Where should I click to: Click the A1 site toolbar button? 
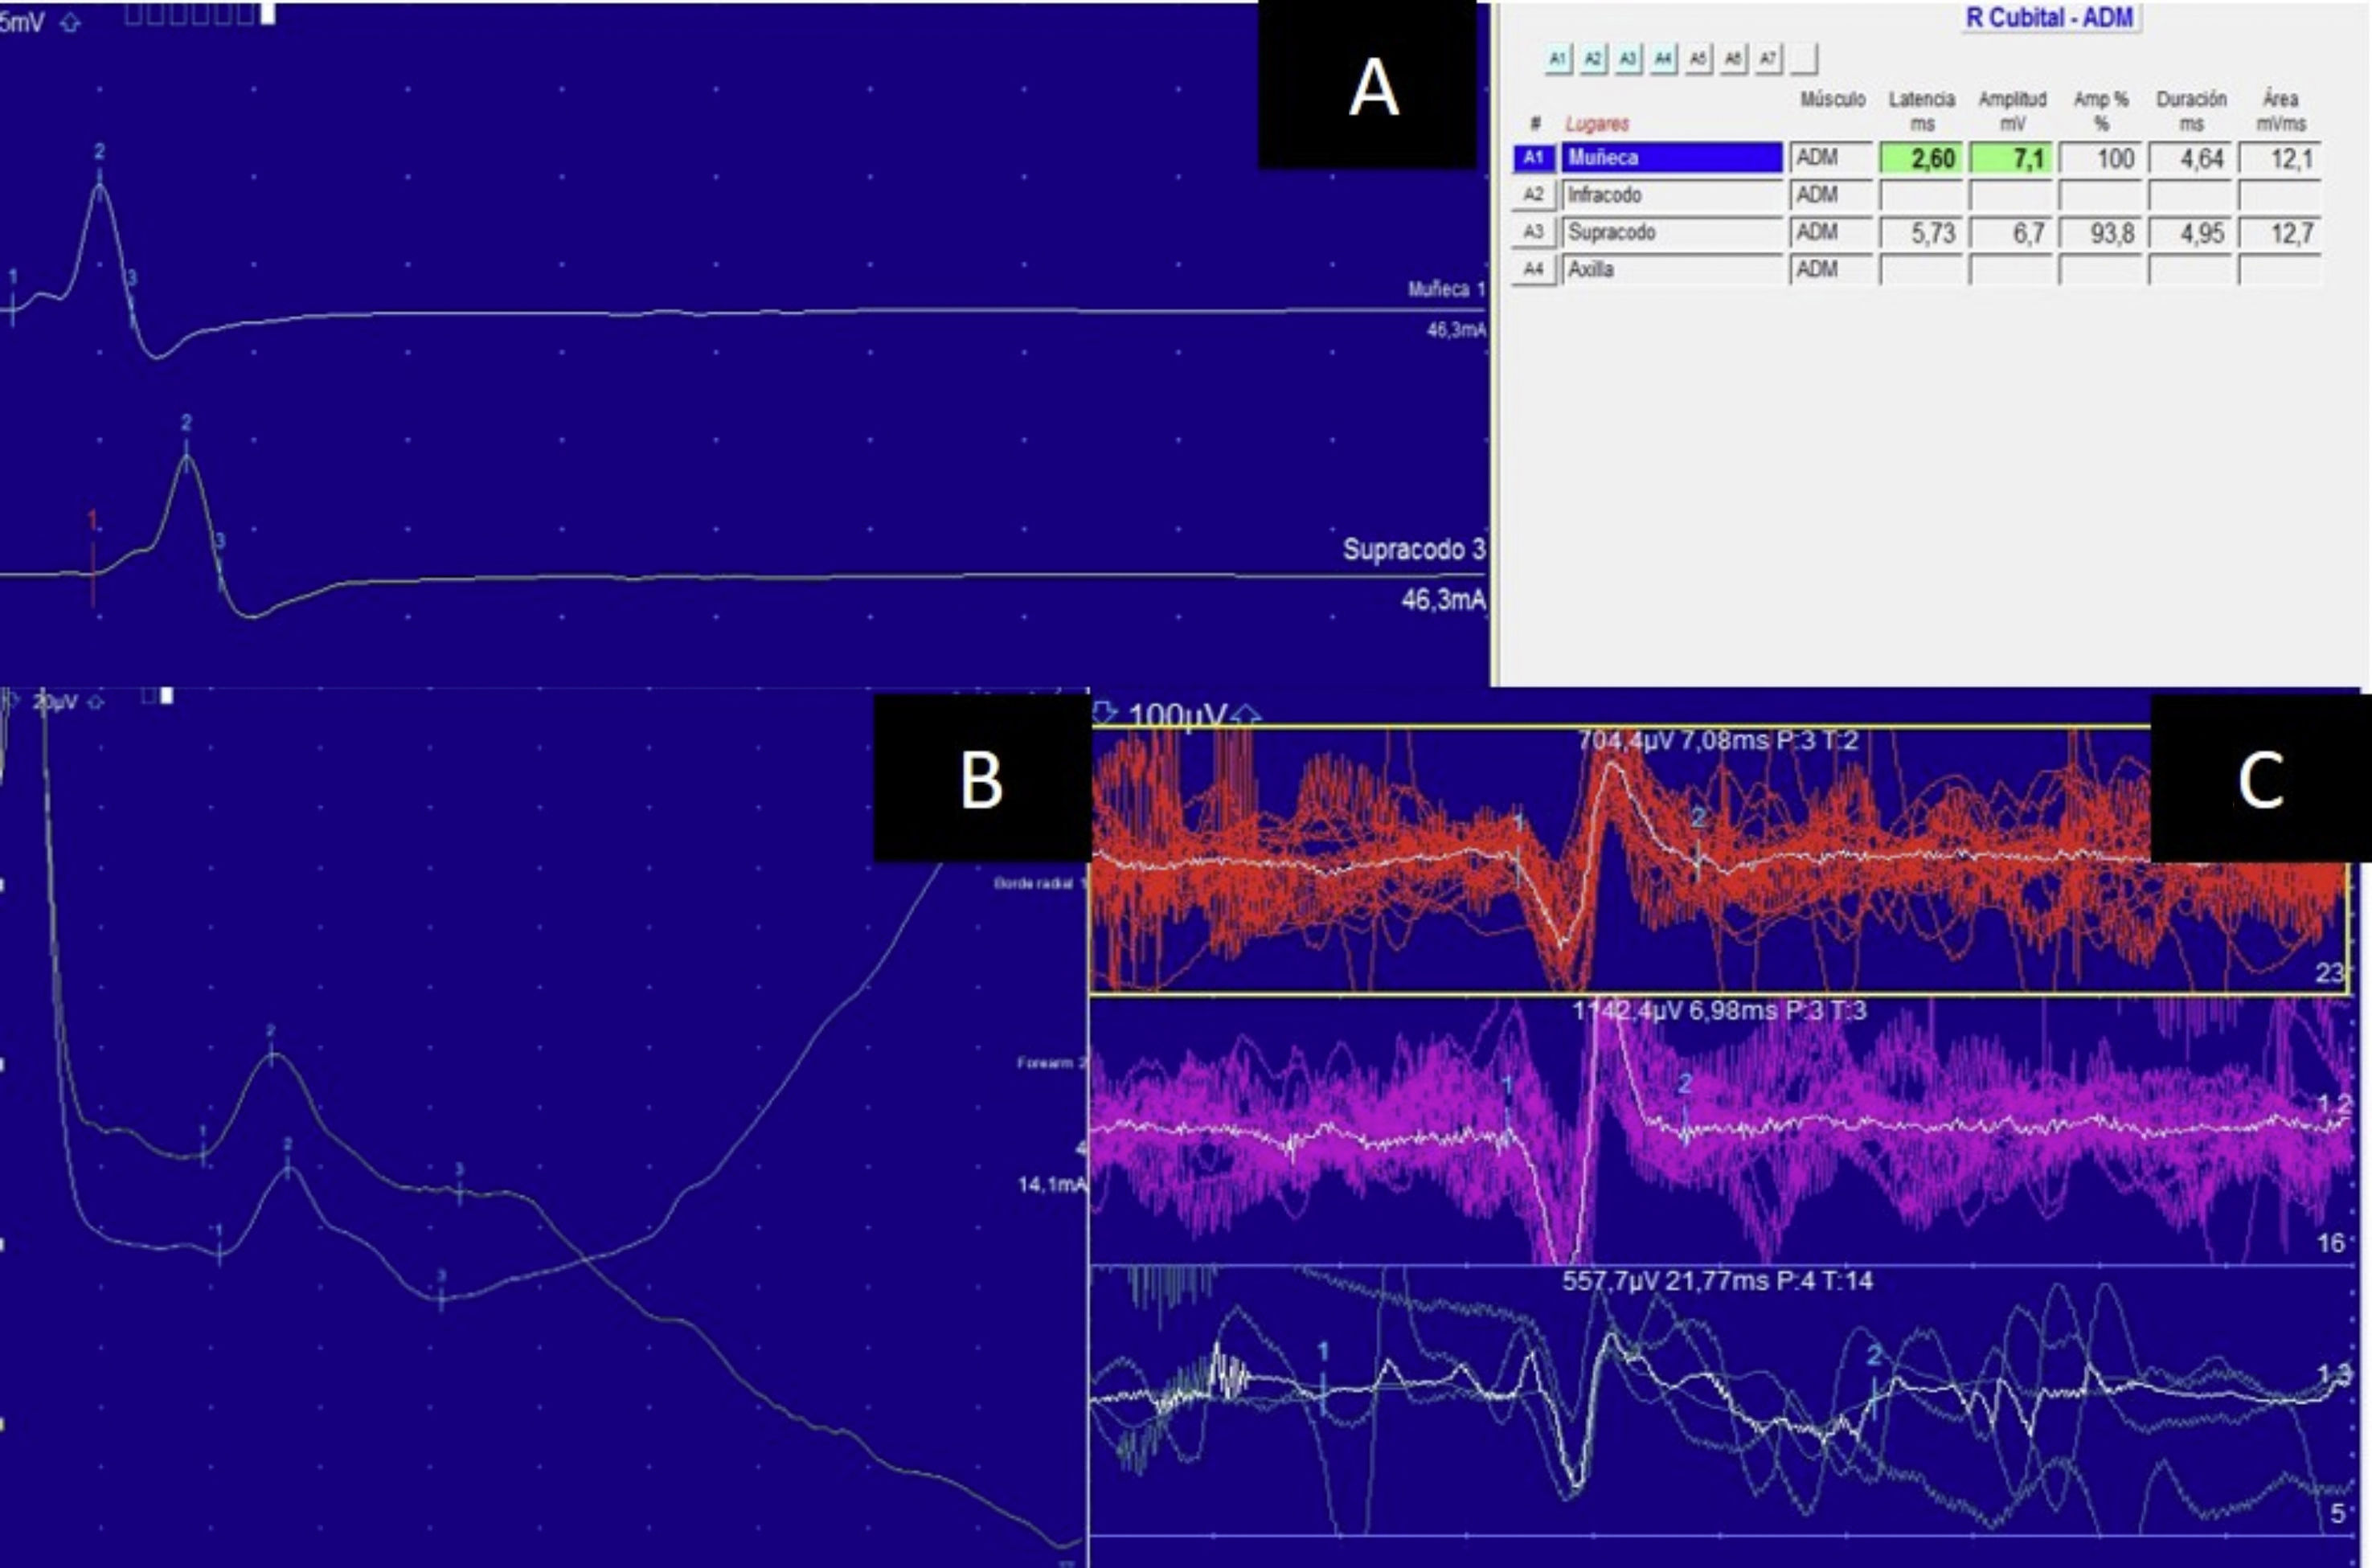point(1557,59)
